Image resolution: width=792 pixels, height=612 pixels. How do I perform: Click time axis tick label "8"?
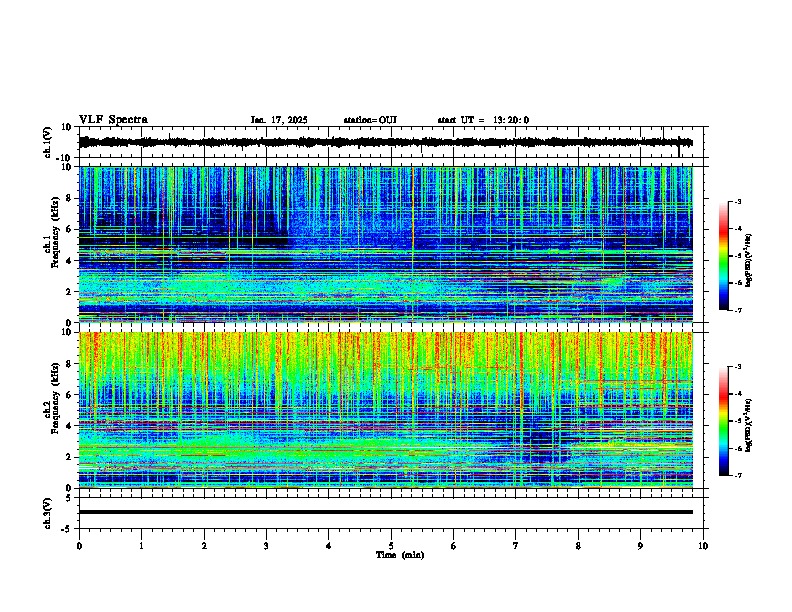coord(578,546)
